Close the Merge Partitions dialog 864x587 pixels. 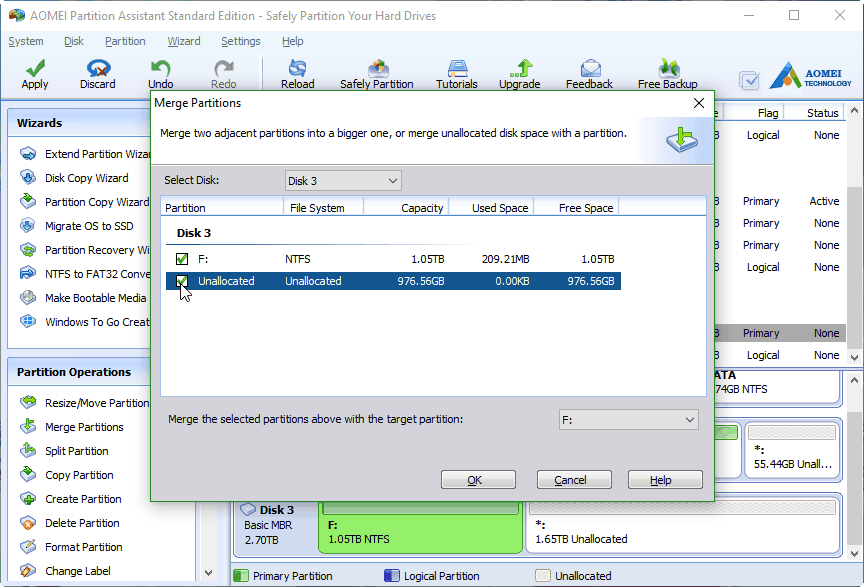click(699, 103)
